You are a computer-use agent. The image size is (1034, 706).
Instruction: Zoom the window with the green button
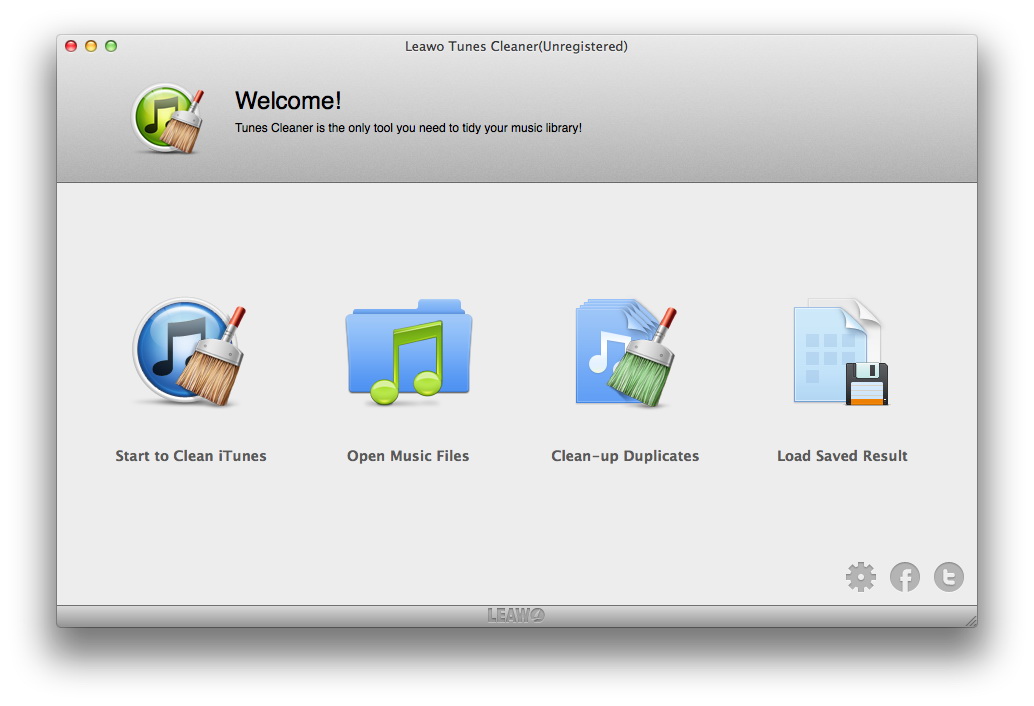[111, 46]
